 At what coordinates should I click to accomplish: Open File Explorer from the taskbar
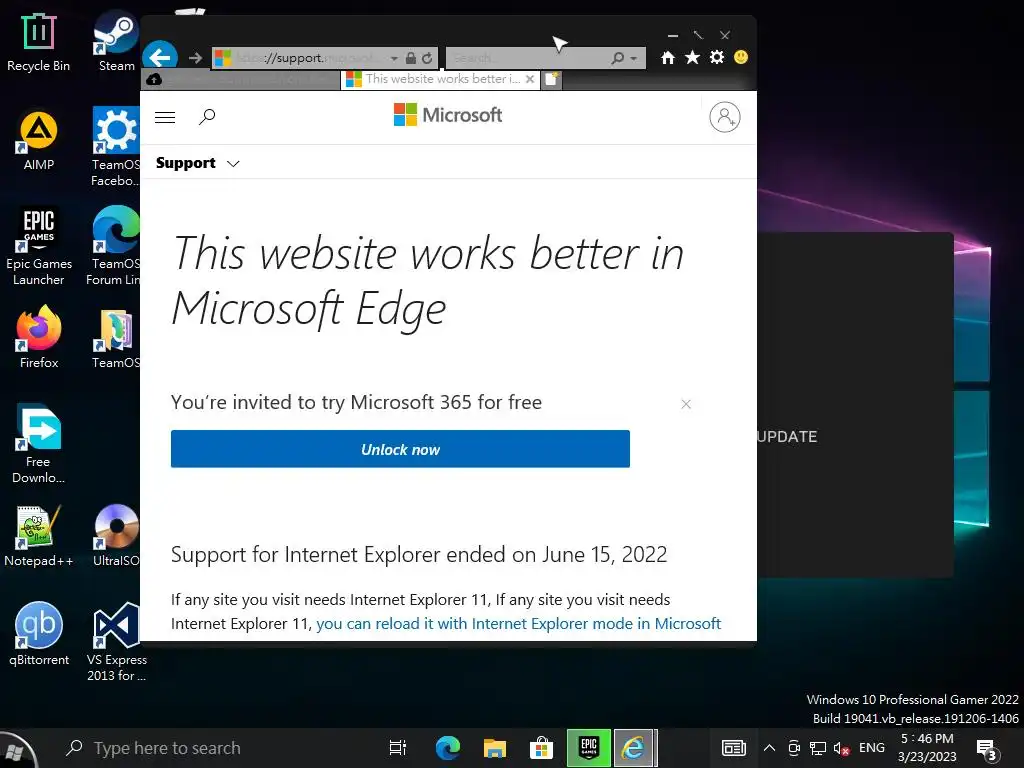coord(495,748)
